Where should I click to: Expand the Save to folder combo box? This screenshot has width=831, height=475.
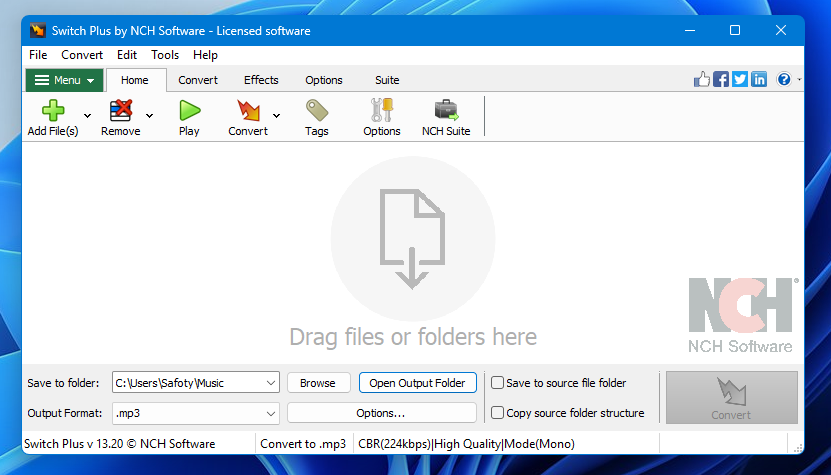[271, 383]
